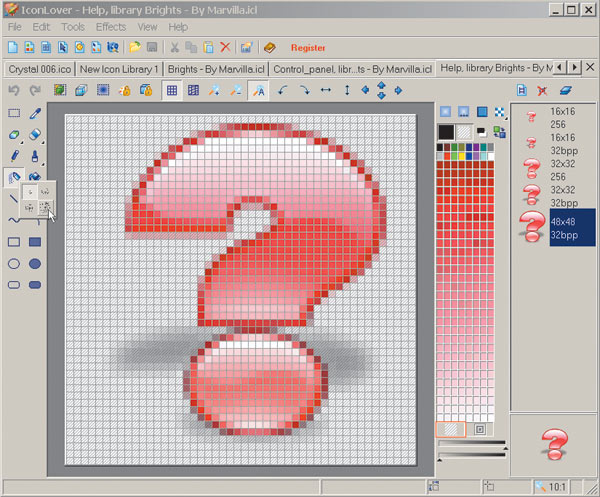Select the green color eraser tool
Screen dimensions: 600x497
[x=14, y=134]
